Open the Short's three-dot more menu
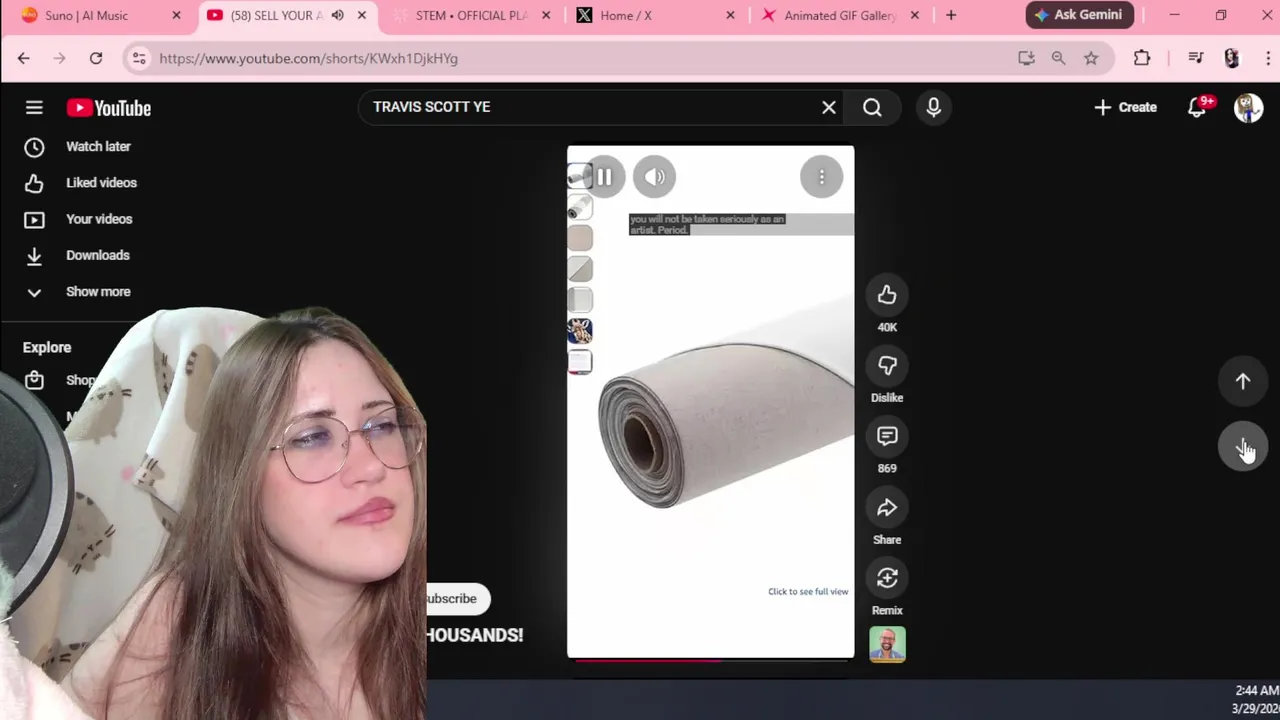This screenshot has height=720, width=1280. tap(821, 177)
